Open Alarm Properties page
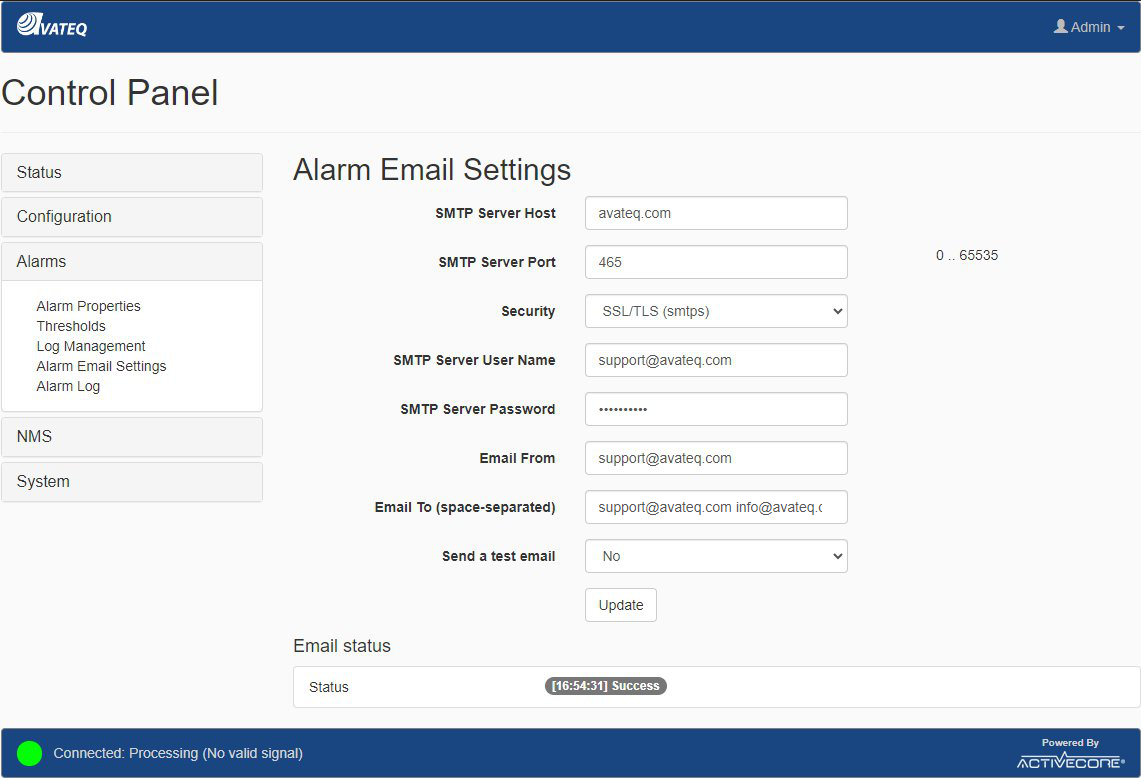1141x778 pixels. pos(88,306)
